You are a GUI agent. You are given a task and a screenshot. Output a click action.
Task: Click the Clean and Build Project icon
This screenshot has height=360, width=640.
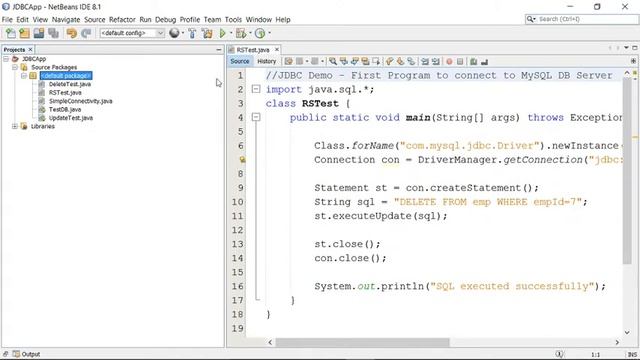pos(207,33)
